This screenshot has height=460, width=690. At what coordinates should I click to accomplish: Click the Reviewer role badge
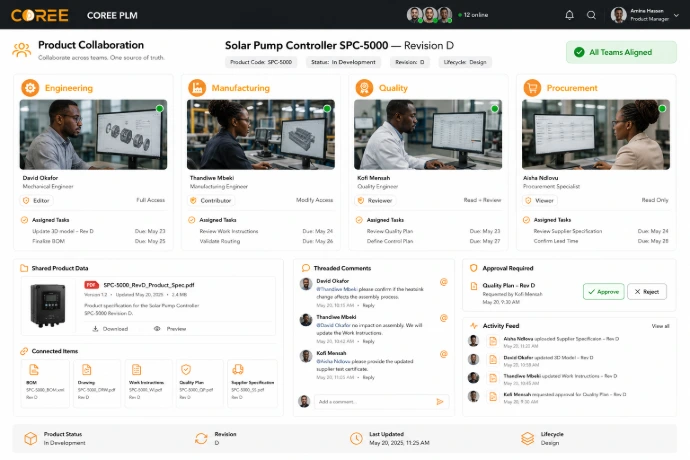375,201
